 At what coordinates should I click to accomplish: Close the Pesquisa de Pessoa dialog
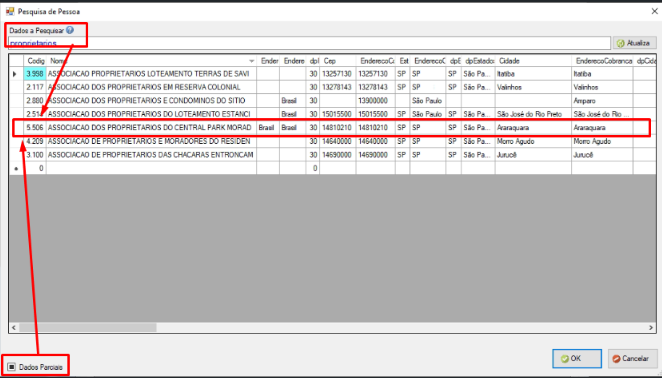click(x=654, y=11)
